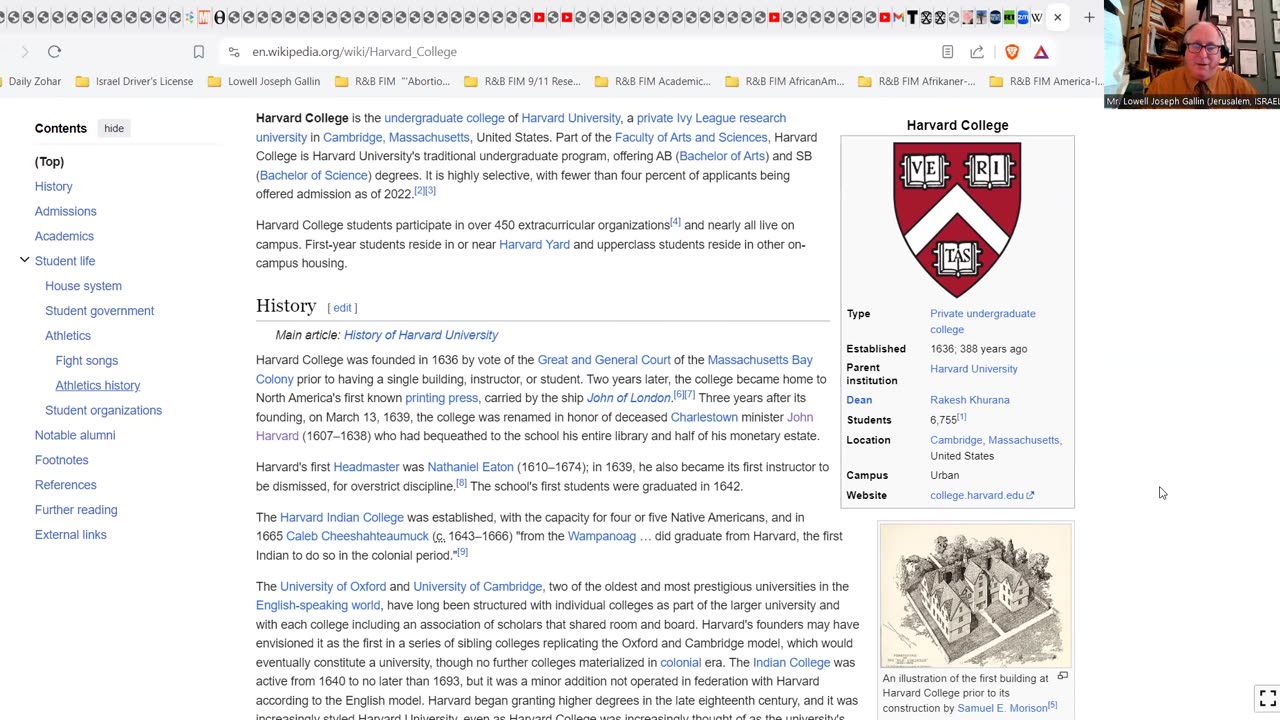
Task: Jump to the History section in contents
Action: [54, 186]
